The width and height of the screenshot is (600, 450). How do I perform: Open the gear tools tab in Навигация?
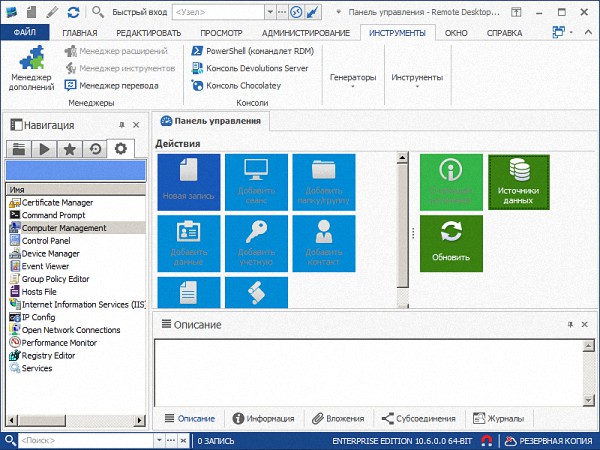click(x=121, y=149)
